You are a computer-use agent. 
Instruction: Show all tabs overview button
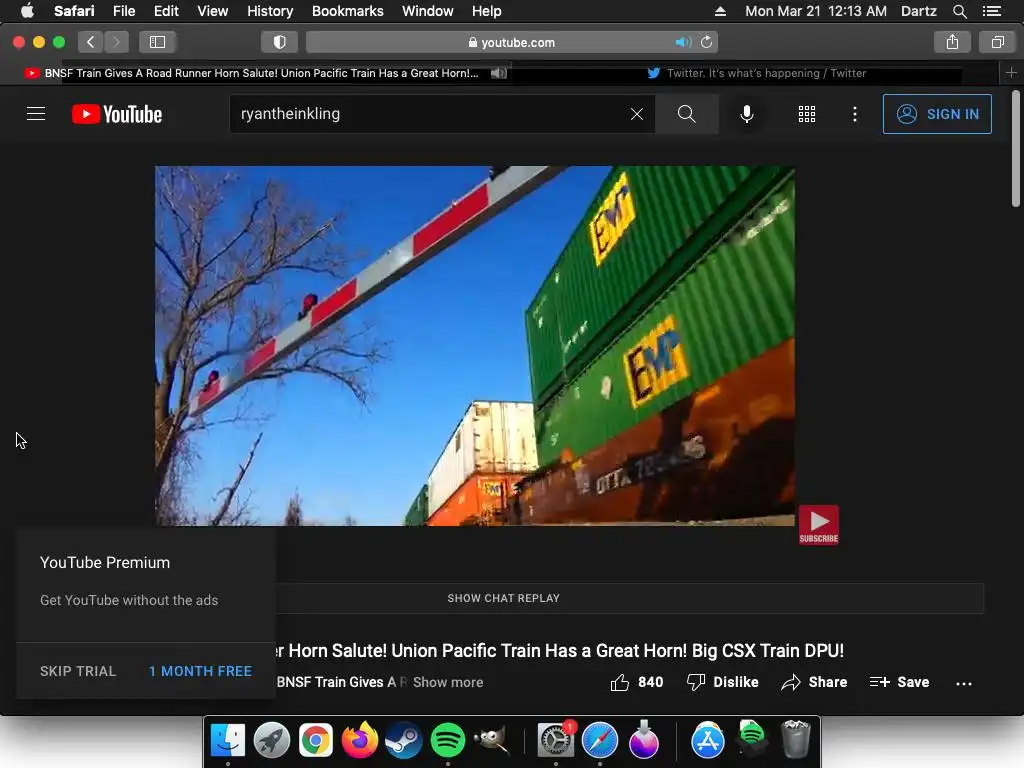click(x=997, y=42)
